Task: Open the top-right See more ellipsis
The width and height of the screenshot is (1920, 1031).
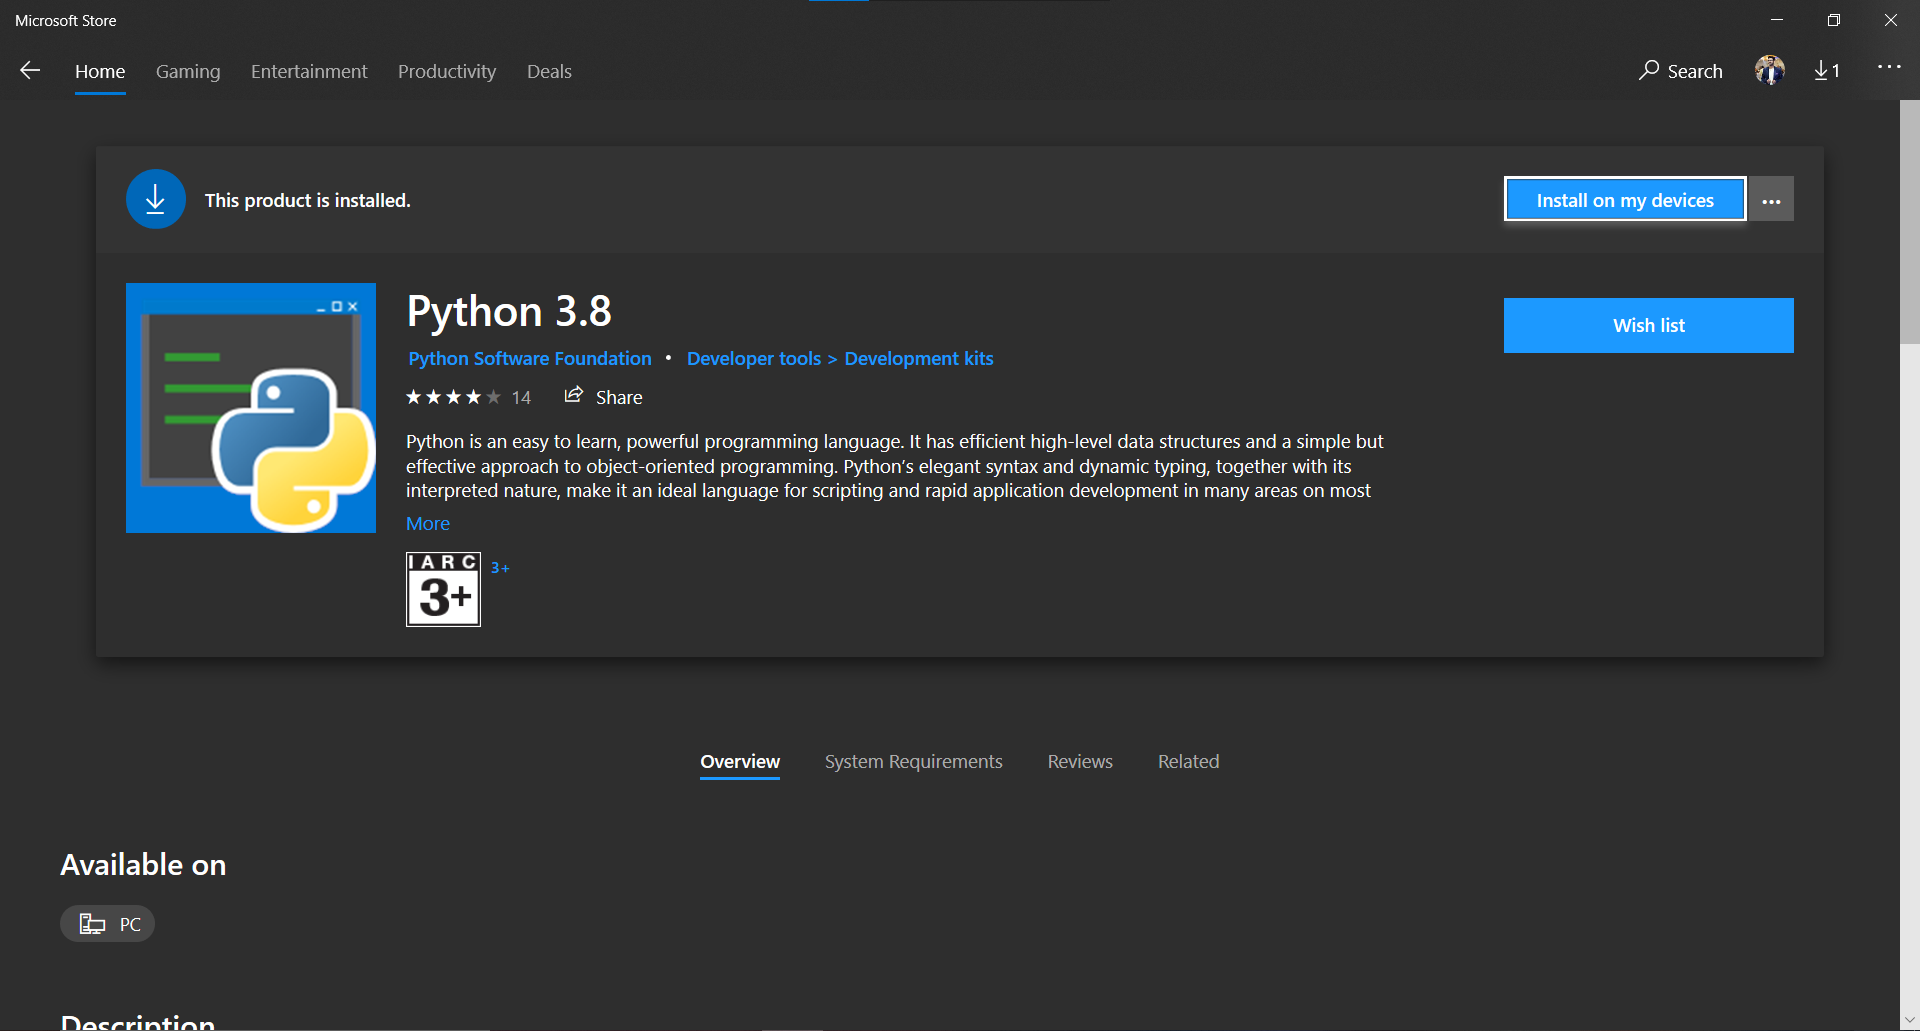Action: pos(1889,67)
